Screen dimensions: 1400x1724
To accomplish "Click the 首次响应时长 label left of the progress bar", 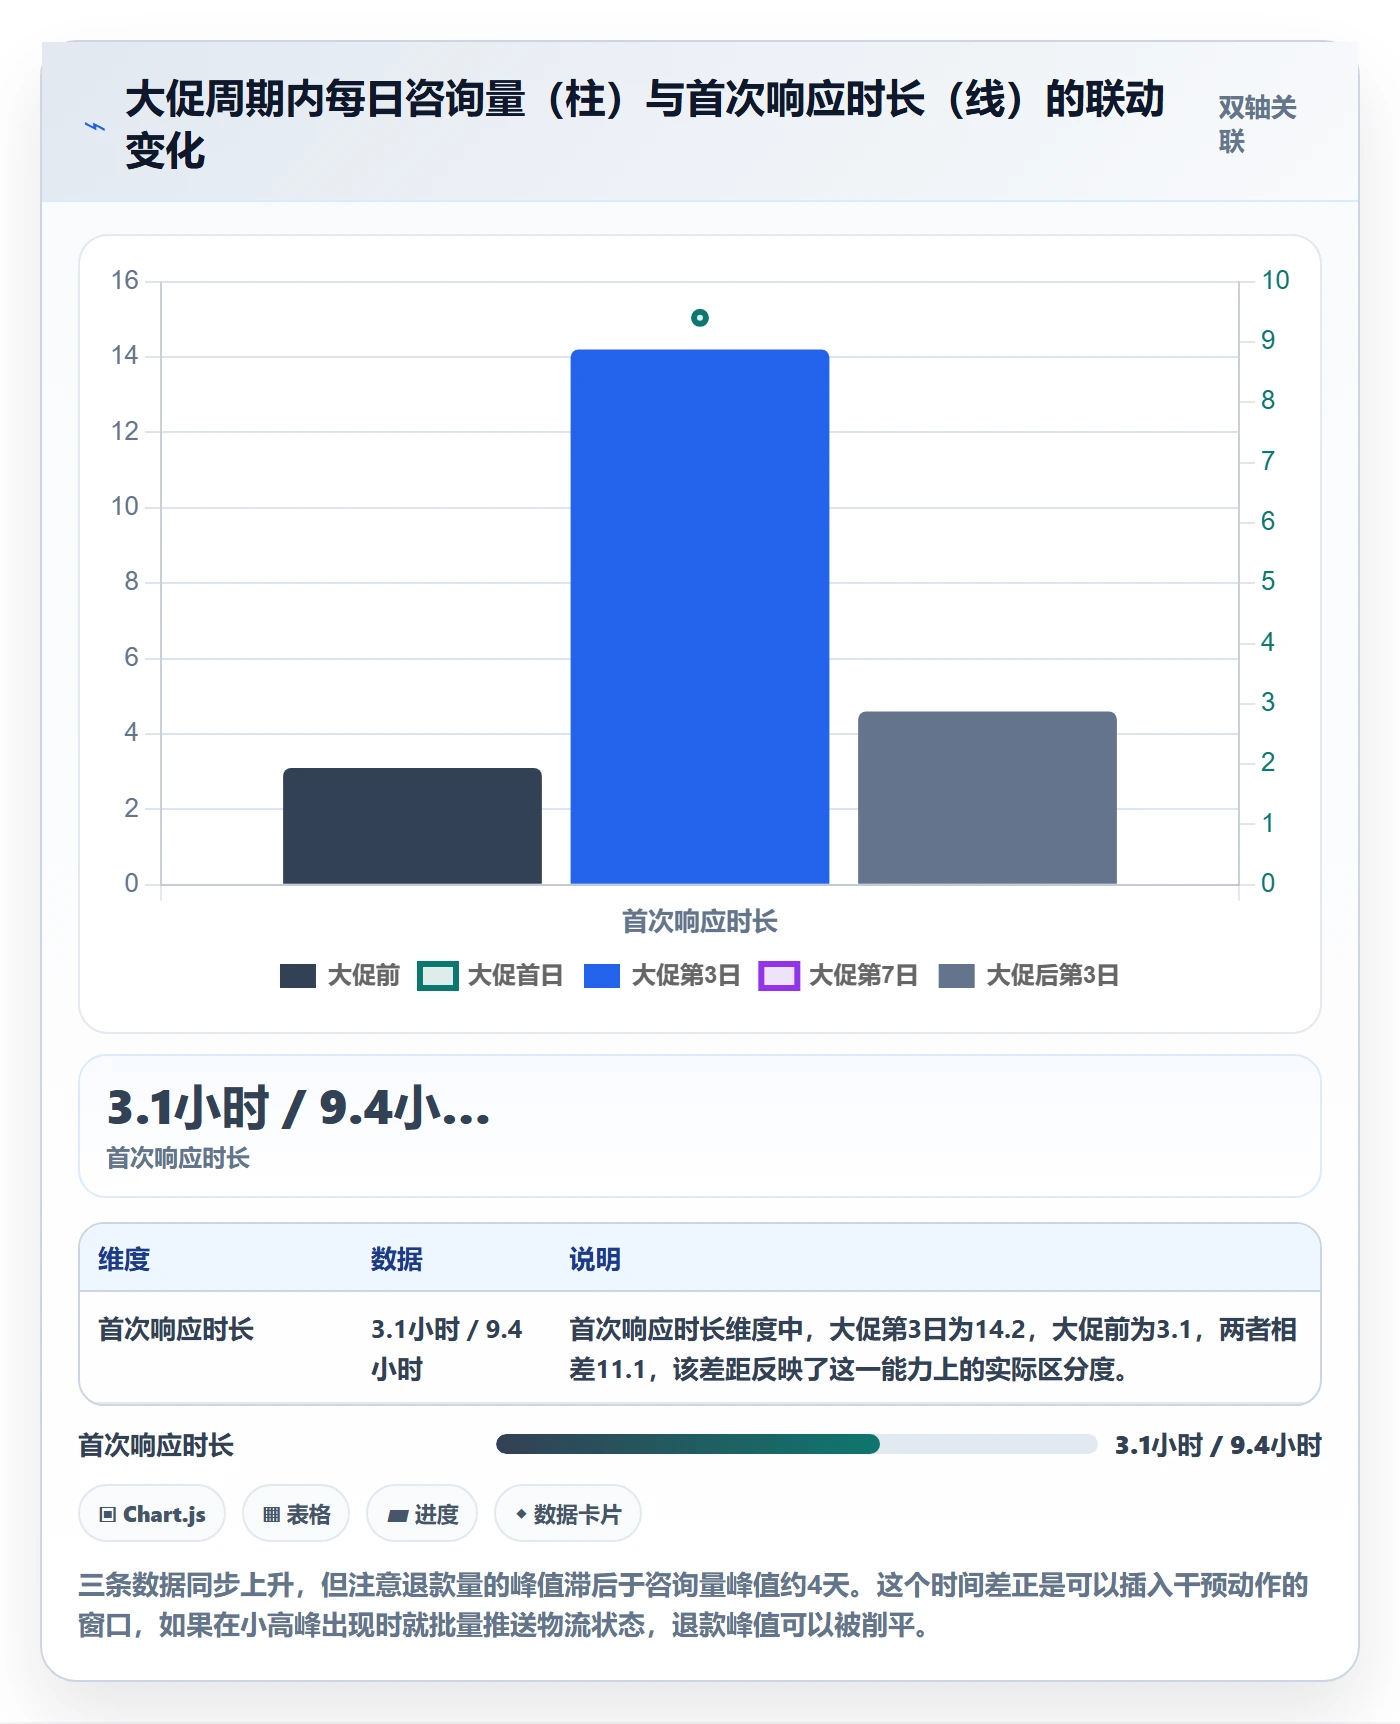I will tap(156, 1446).
